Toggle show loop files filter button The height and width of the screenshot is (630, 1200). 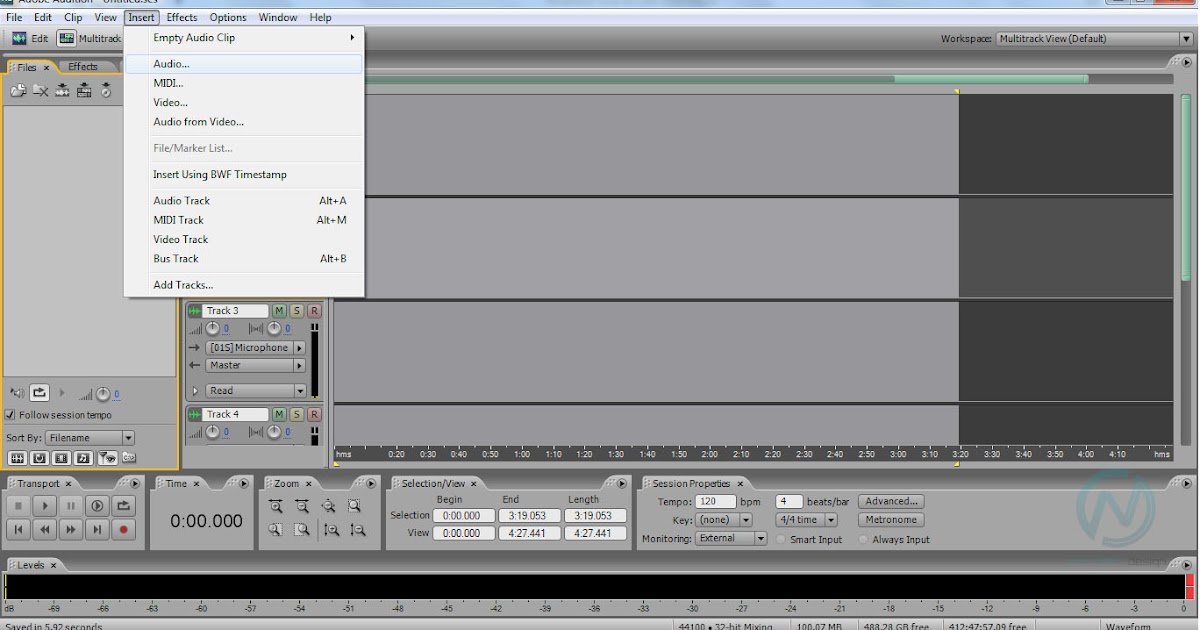[x=38, y=457]
